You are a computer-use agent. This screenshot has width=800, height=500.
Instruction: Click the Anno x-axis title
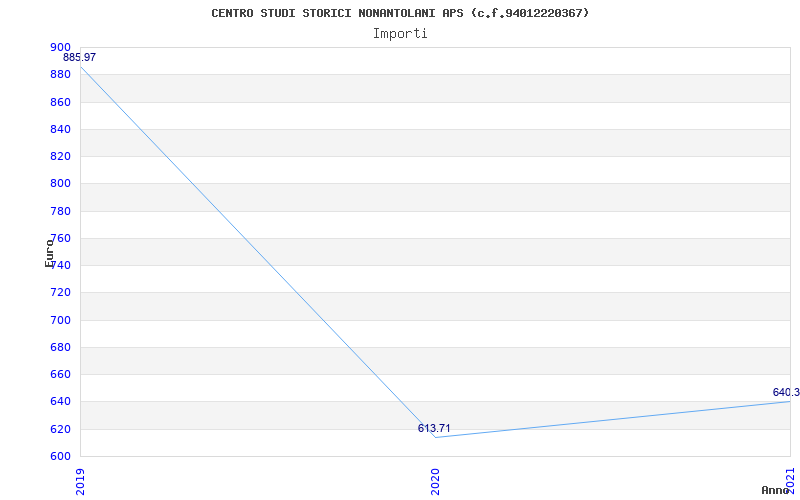pyautogui.click(x=776, y=490)
